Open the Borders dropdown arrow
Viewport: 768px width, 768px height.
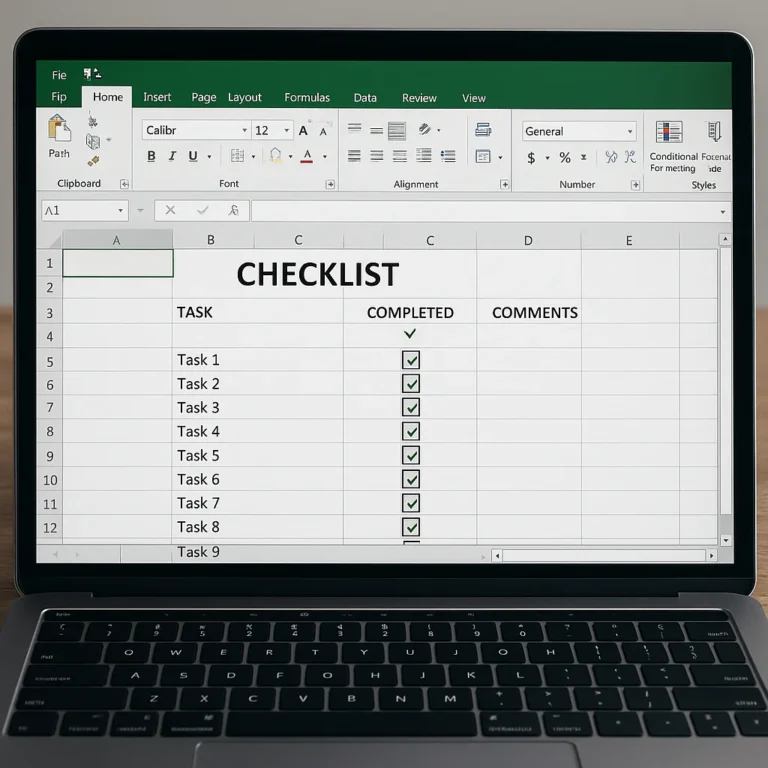point(253,157)
